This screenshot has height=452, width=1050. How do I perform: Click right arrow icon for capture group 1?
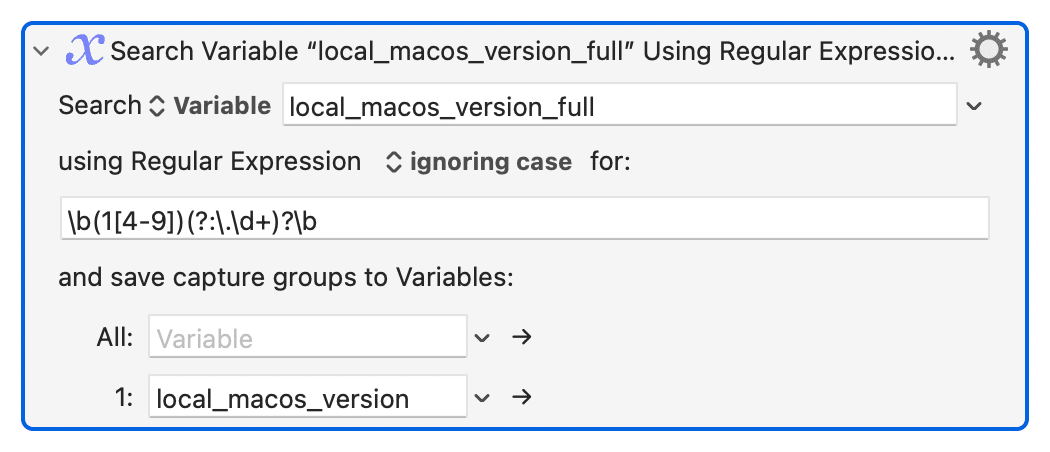tap(522, 397)
